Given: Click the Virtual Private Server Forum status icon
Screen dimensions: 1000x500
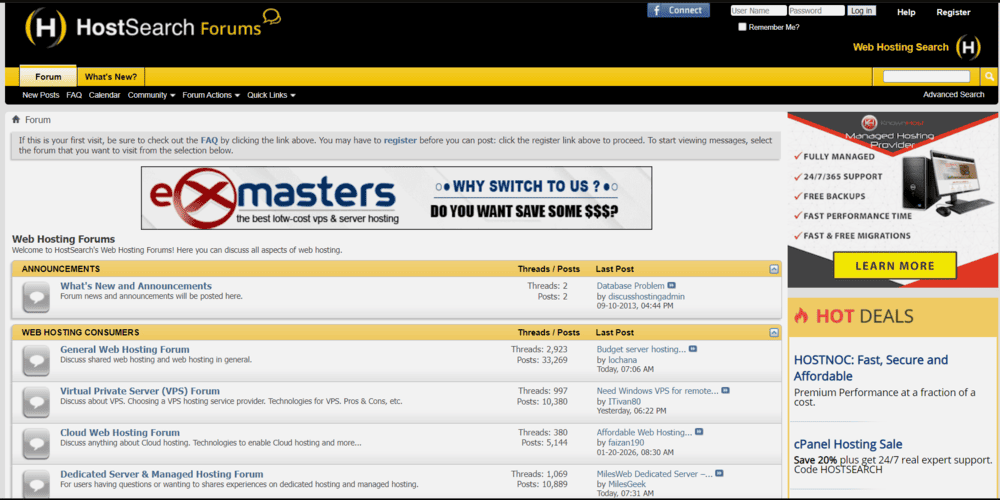Looking at the screenshot, I should tap(36, 402).
